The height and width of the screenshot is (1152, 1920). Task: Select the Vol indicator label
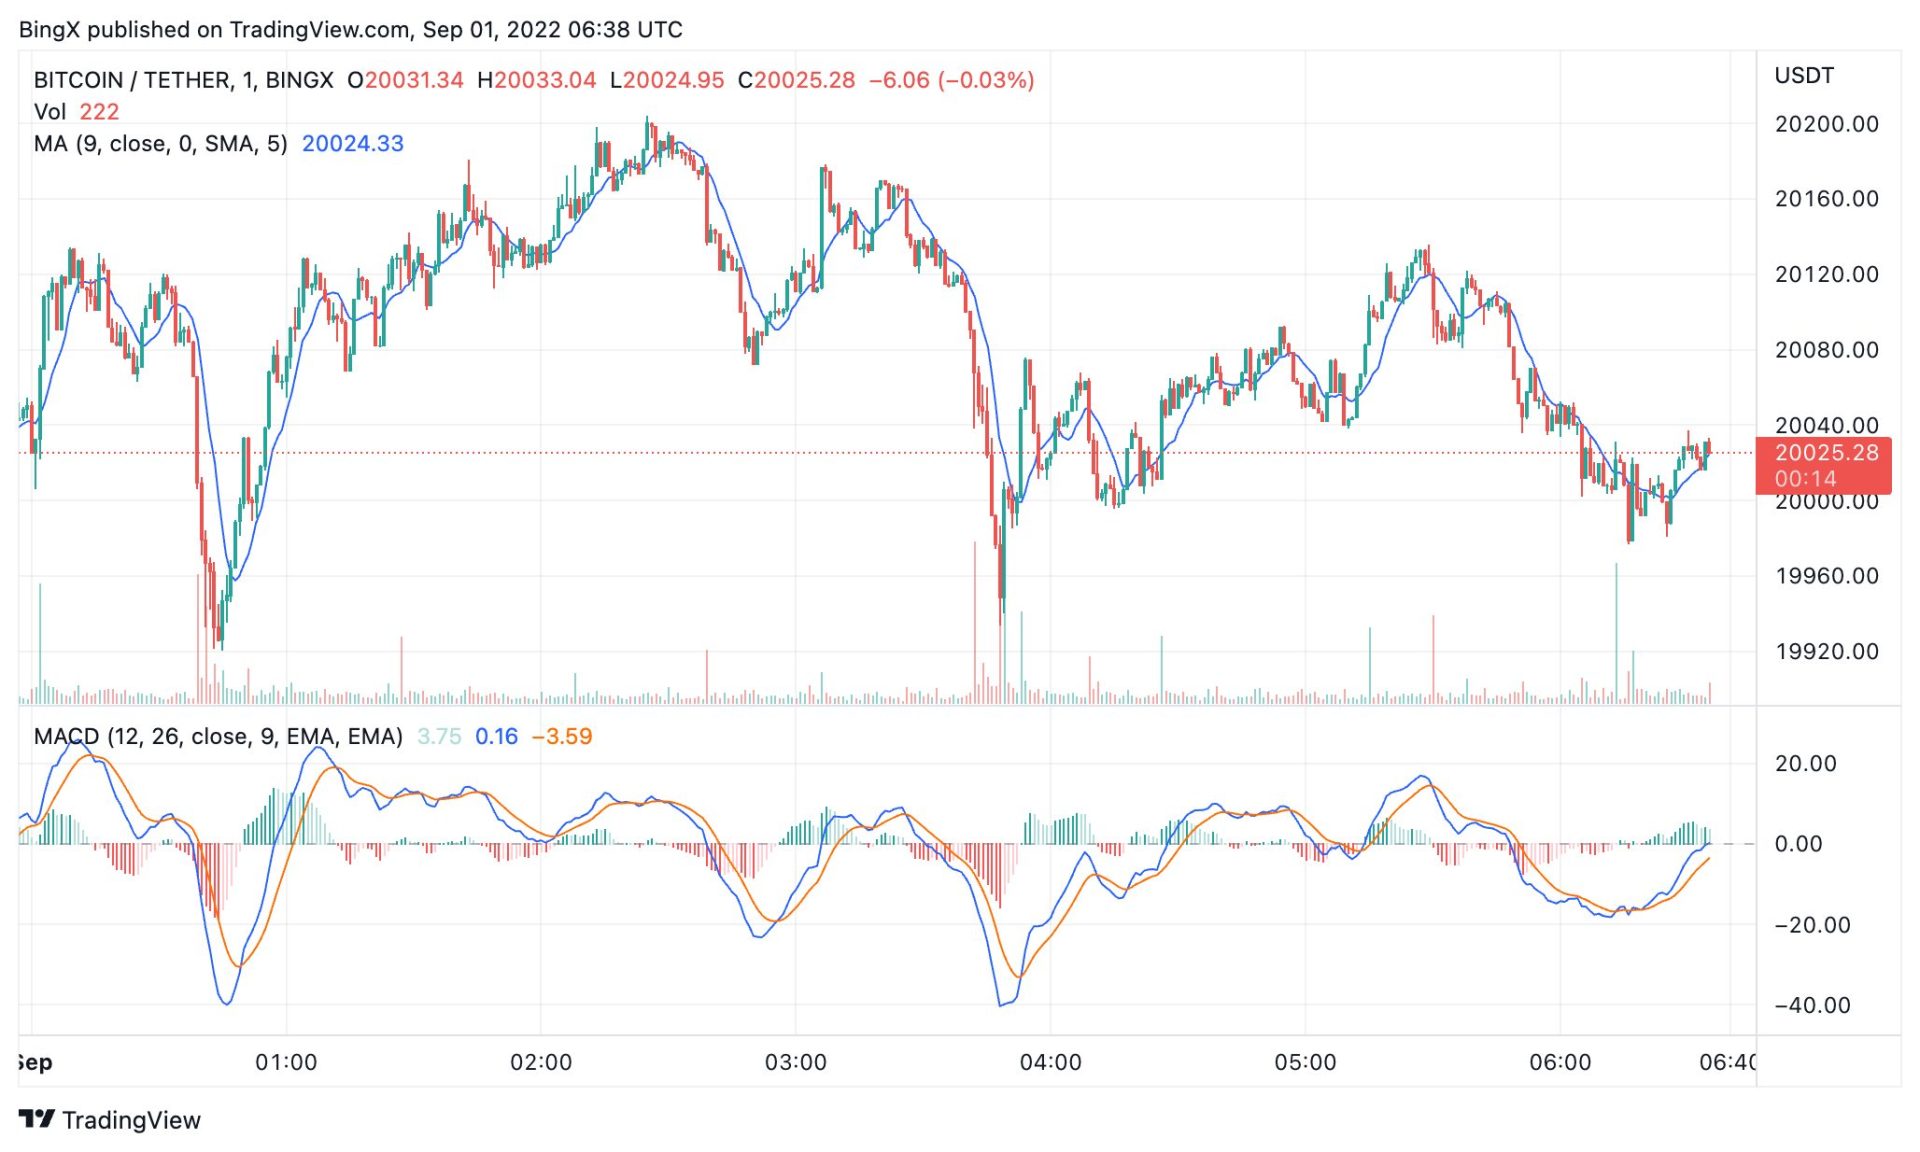click(50, 112)
